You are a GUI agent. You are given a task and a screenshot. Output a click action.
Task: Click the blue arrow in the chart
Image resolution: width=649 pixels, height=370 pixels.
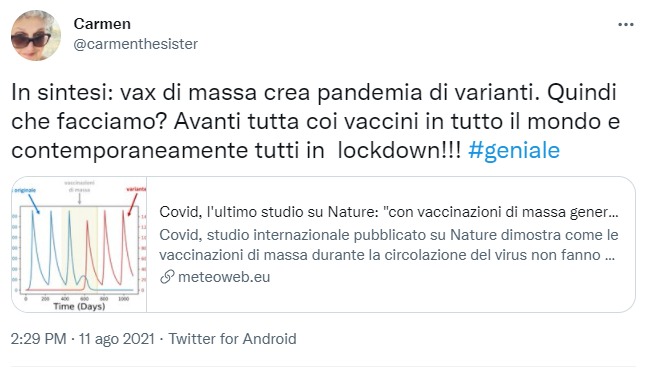pos(34,204)
